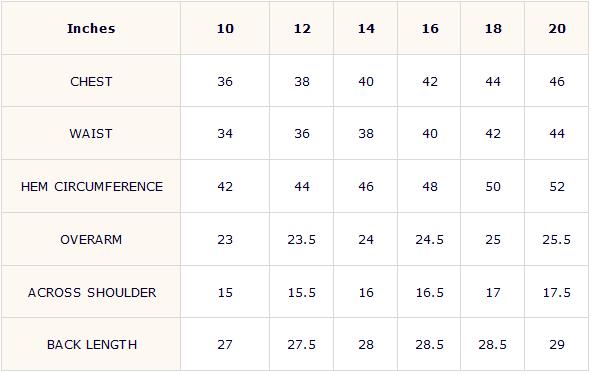Select the size 14 column header
This screenshot has width=592, height=374.
pos(366,29)
